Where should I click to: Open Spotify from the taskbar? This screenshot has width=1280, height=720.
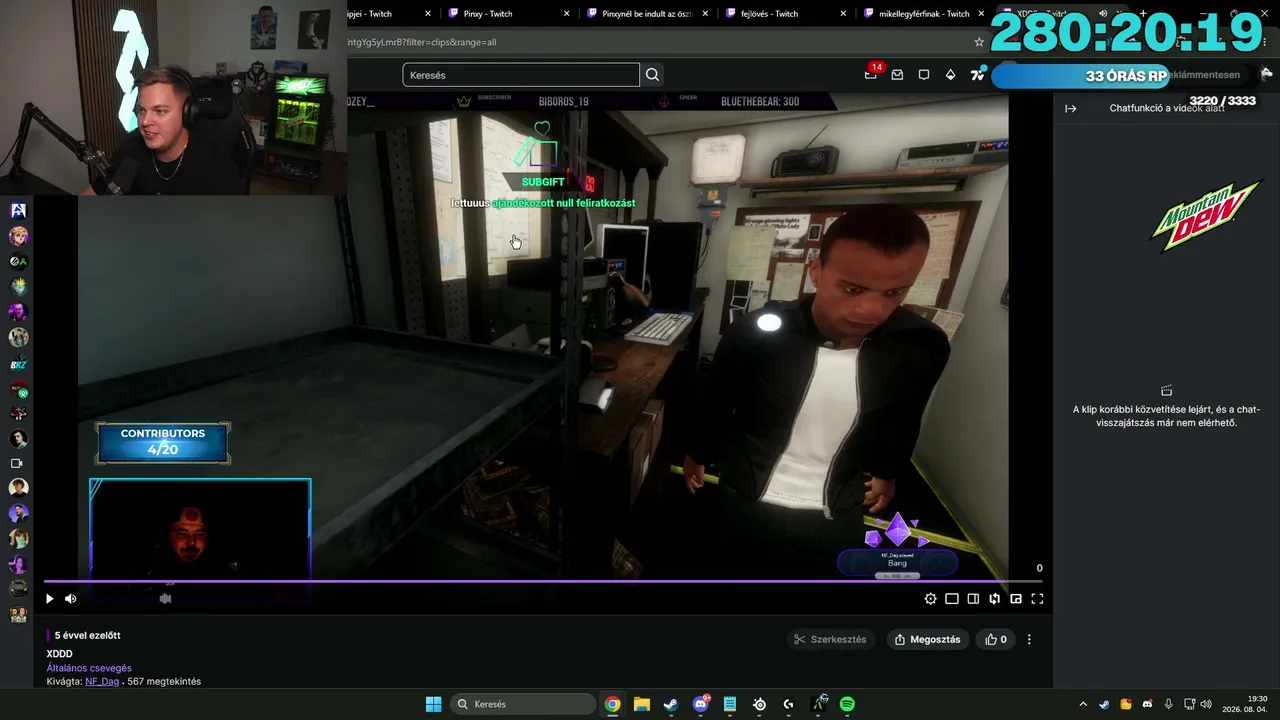tap(847, 704)
